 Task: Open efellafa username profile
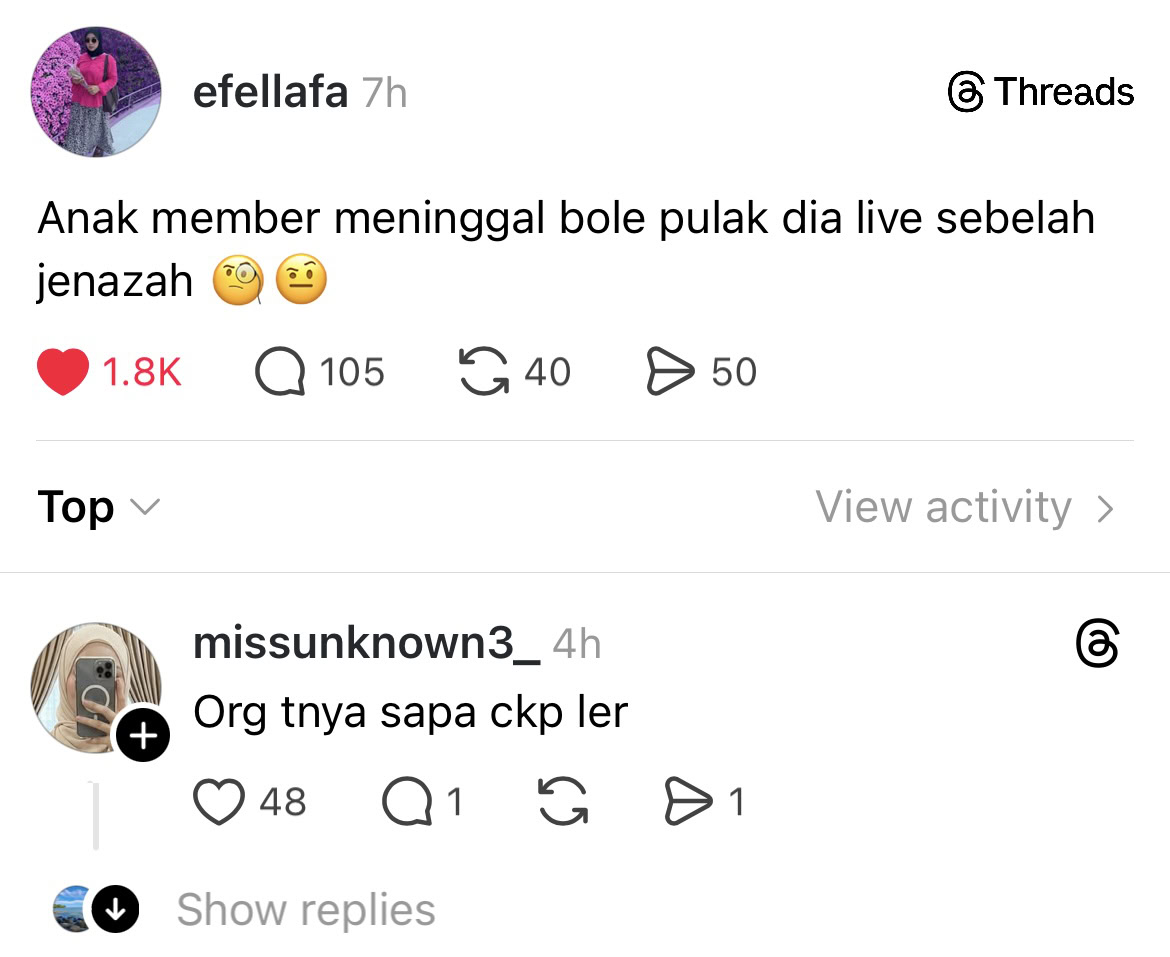[270, 93]
